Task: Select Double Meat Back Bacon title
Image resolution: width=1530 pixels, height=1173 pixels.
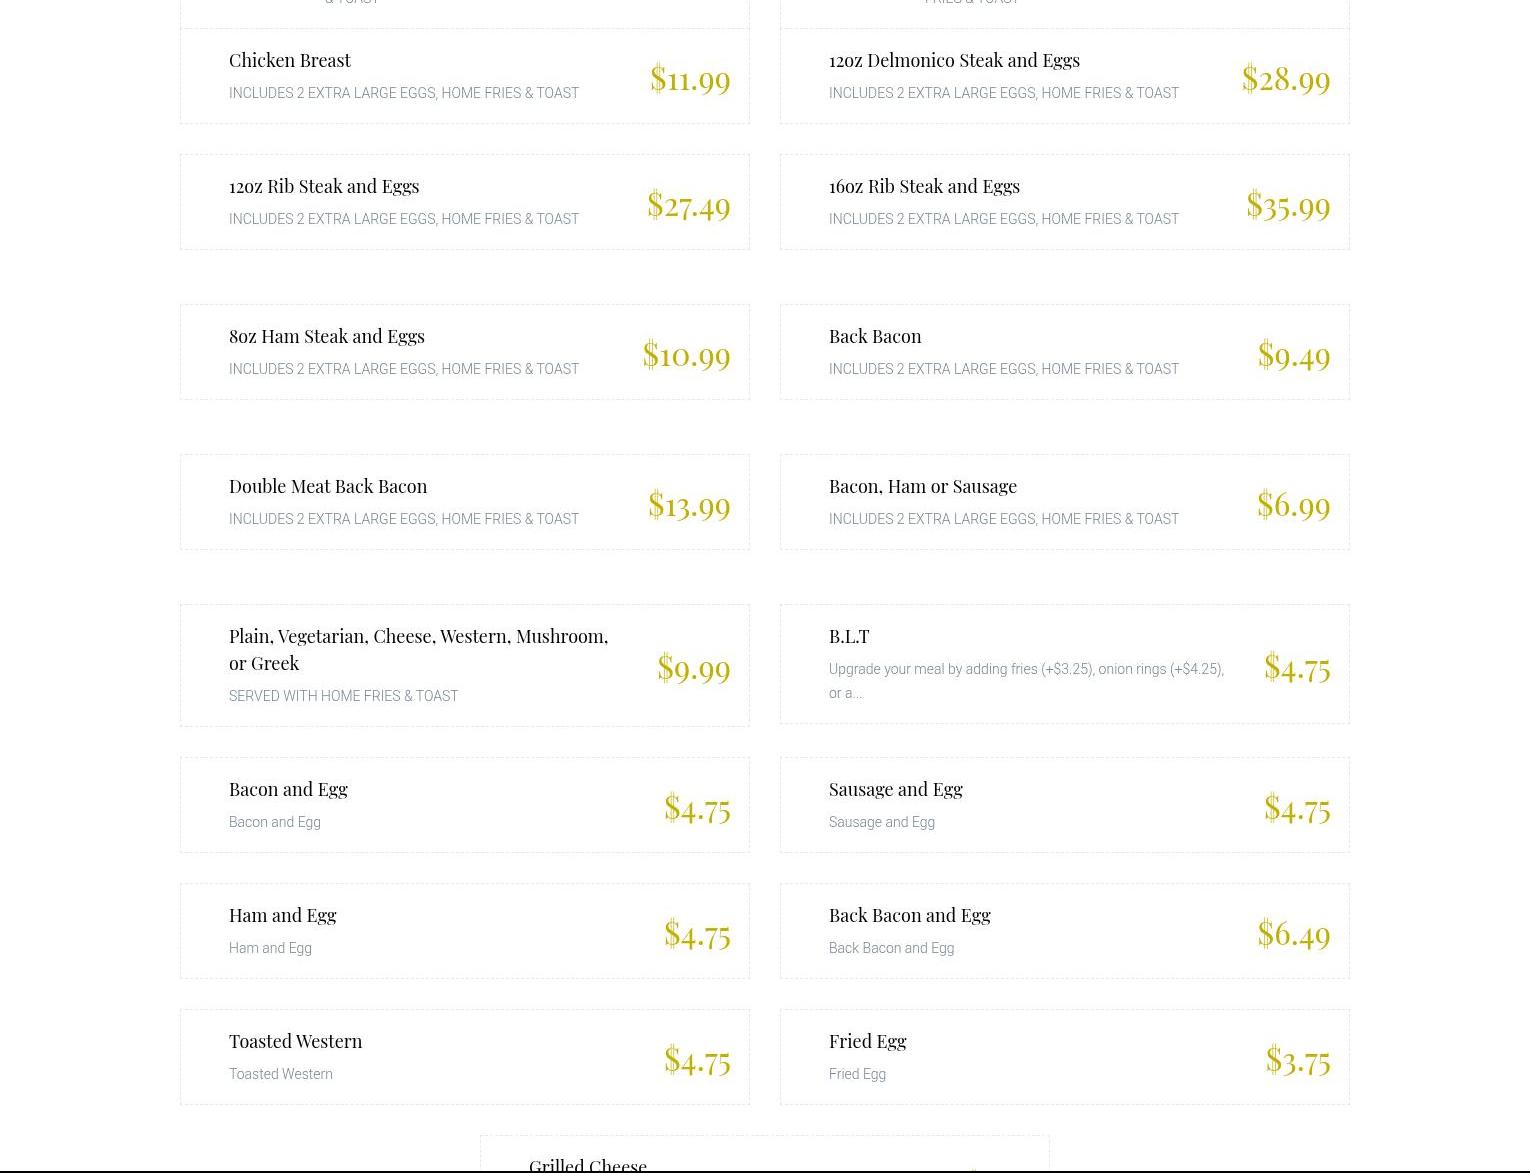Action: pos(328,486)
